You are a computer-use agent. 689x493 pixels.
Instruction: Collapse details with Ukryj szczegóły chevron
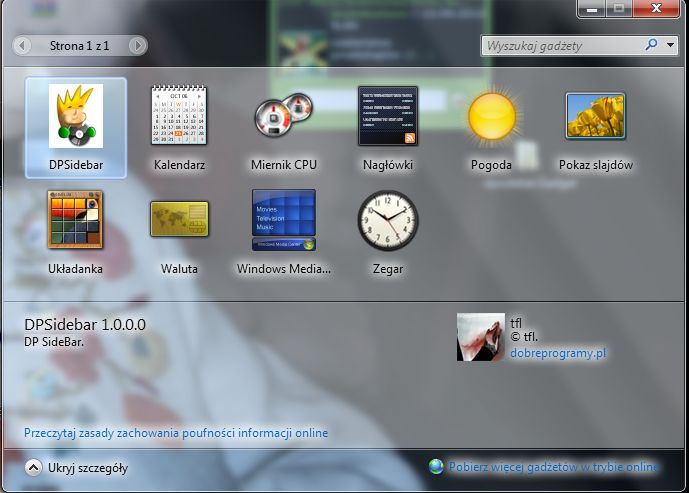33,468
